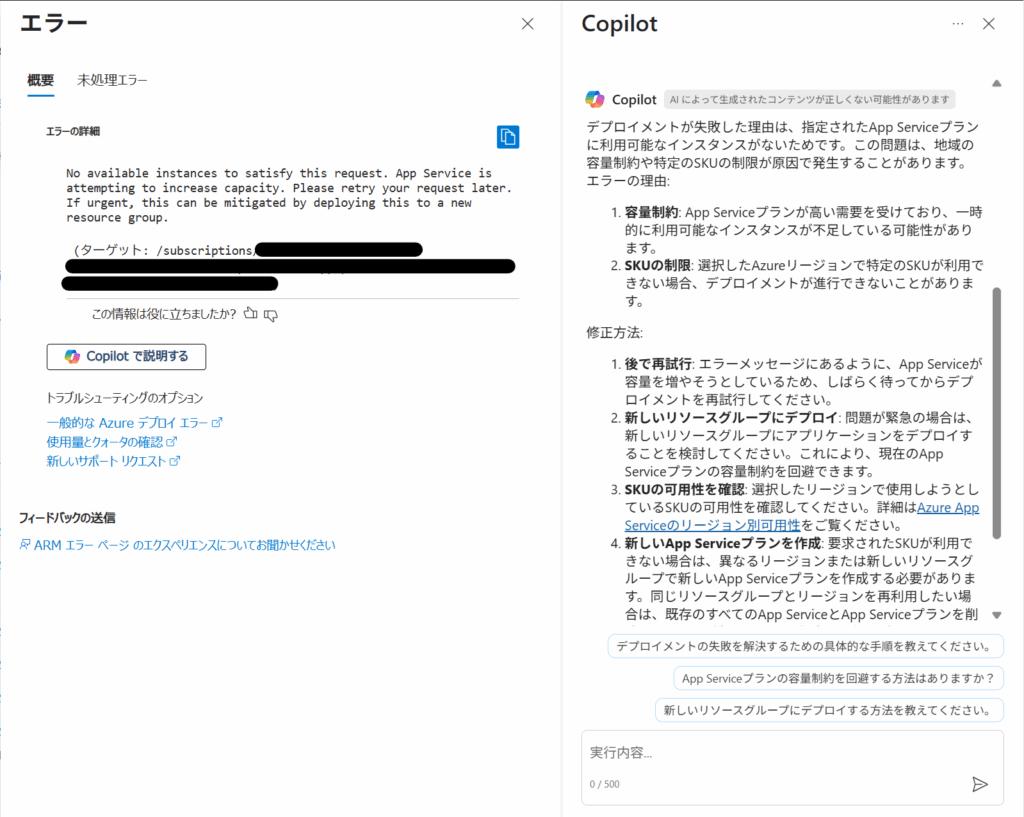Click the 修正方法 heading in Copilot
The height and width of the screenshot is (817, 1024).
[615, 332]
